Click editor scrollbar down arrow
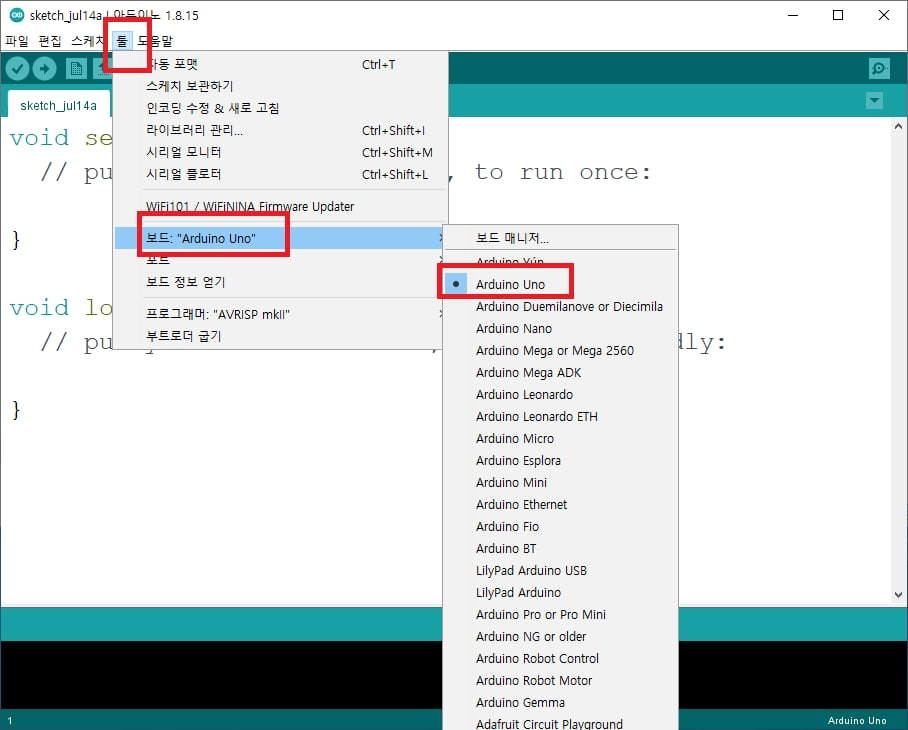This screenshot has width=908, height=730. pyautogui.click(x=898, y=595)
